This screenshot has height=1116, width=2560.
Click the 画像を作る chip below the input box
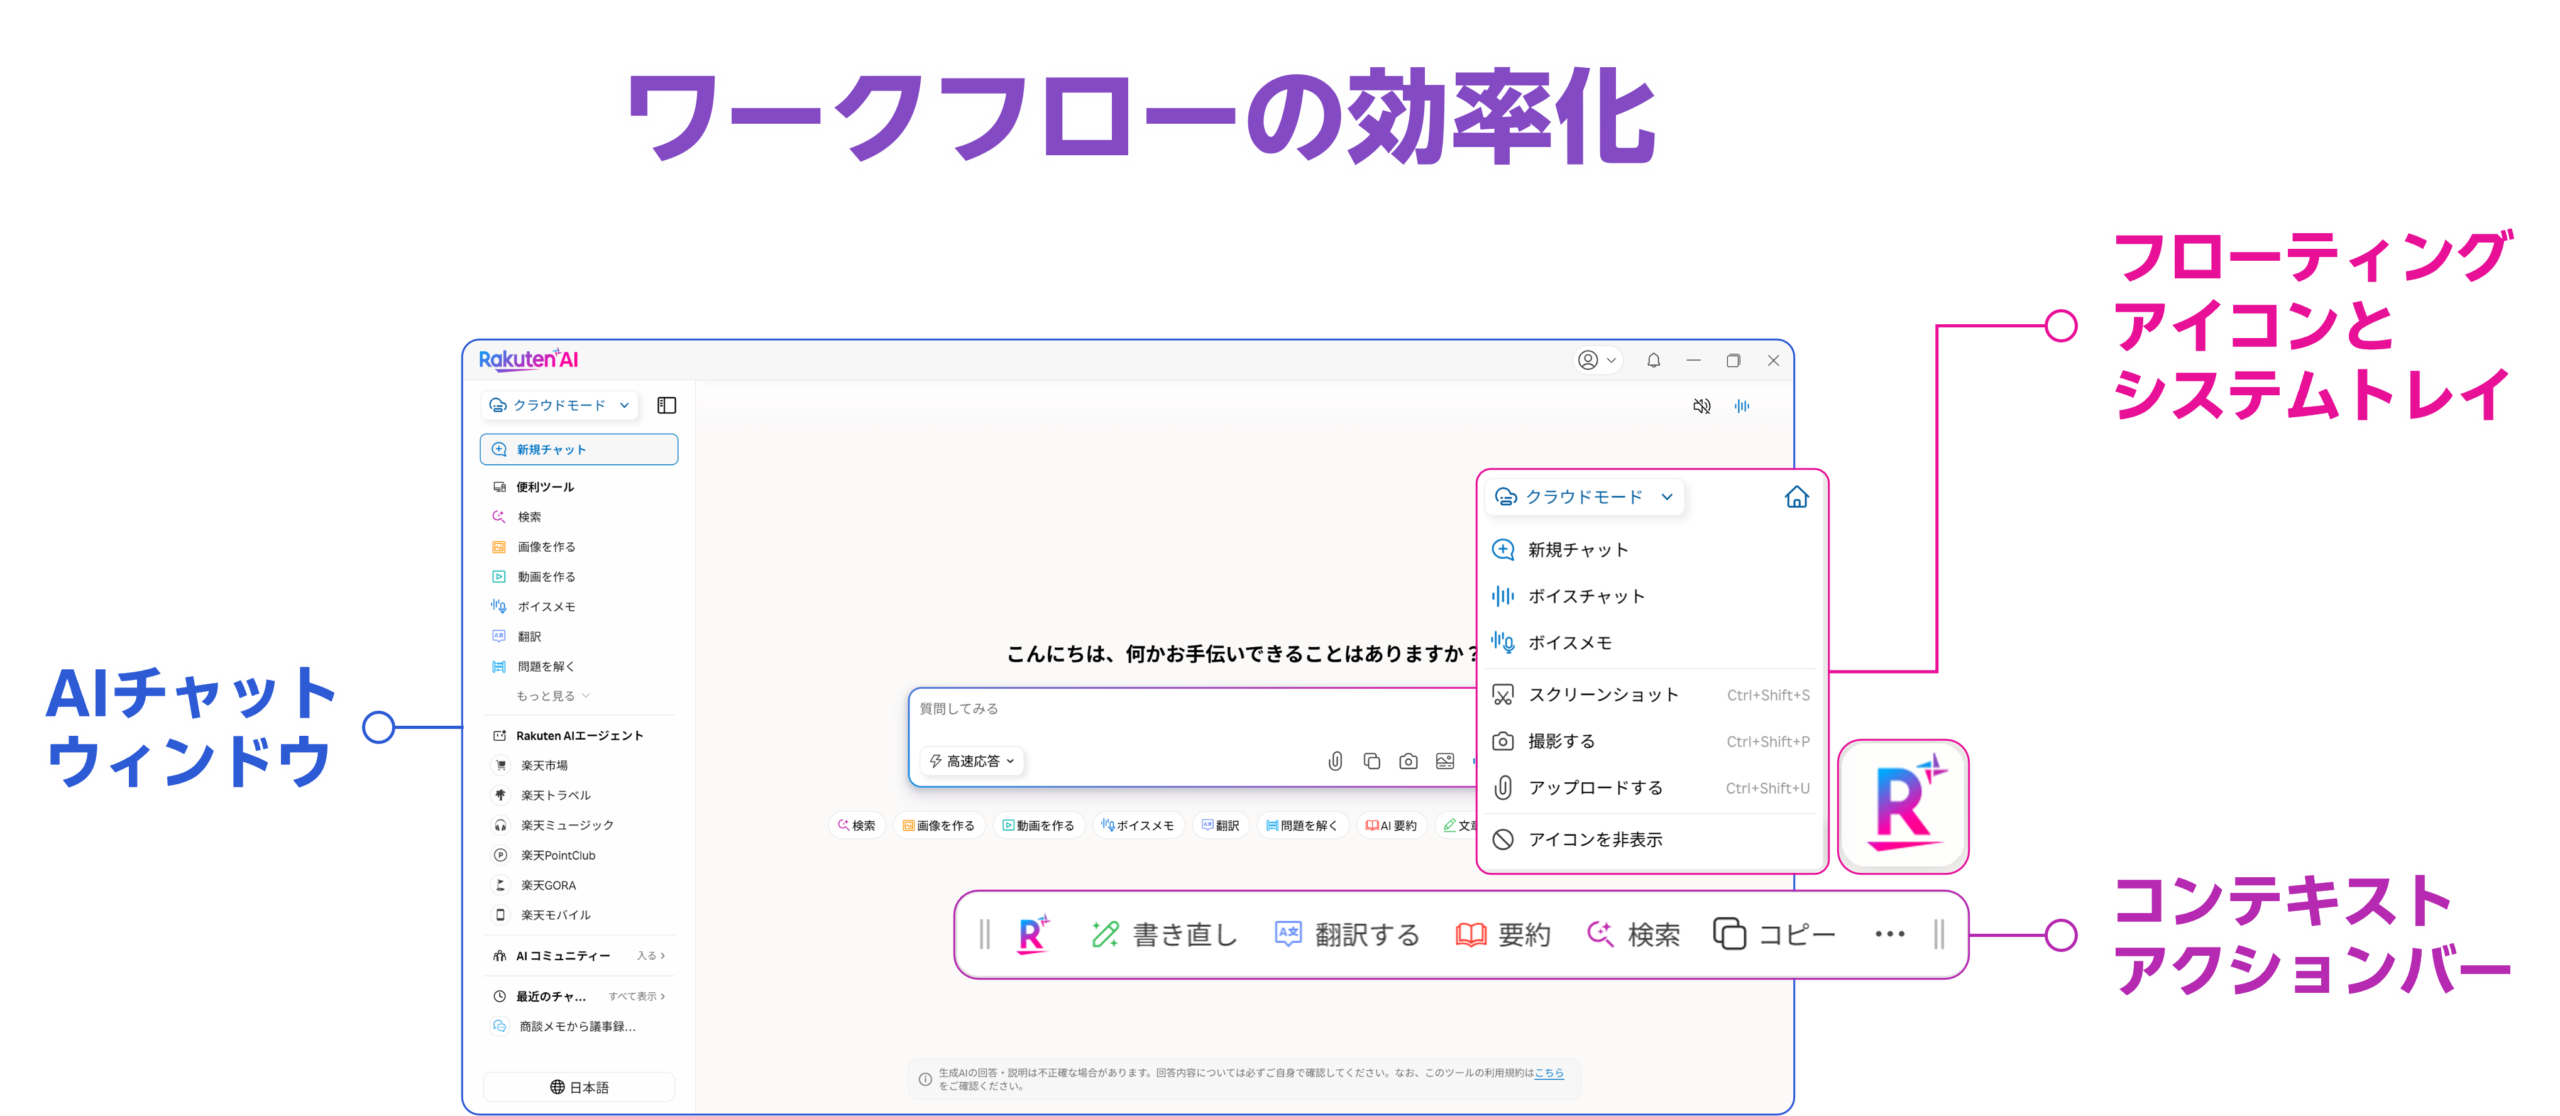938,826
